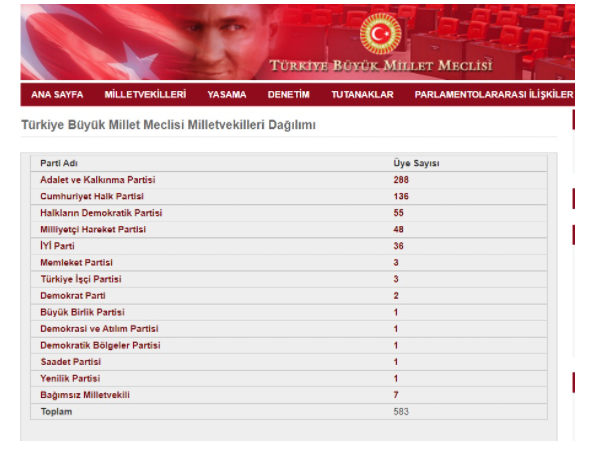
Task: Go to the DENETİM menu
Action: [289, 94]
